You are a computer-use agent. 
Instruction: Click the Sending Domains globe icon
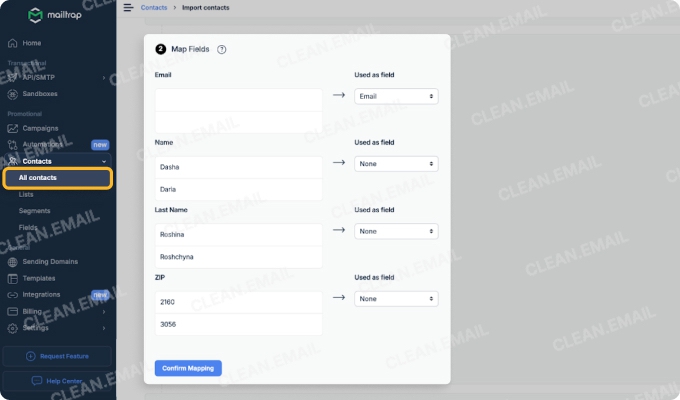click(x=13, y=262)
